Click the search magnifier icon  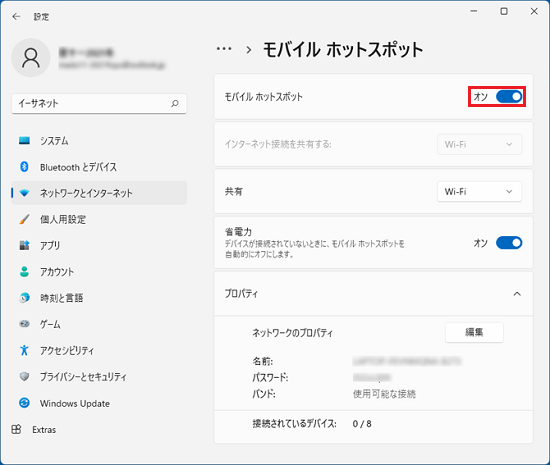tap(175, 103)
